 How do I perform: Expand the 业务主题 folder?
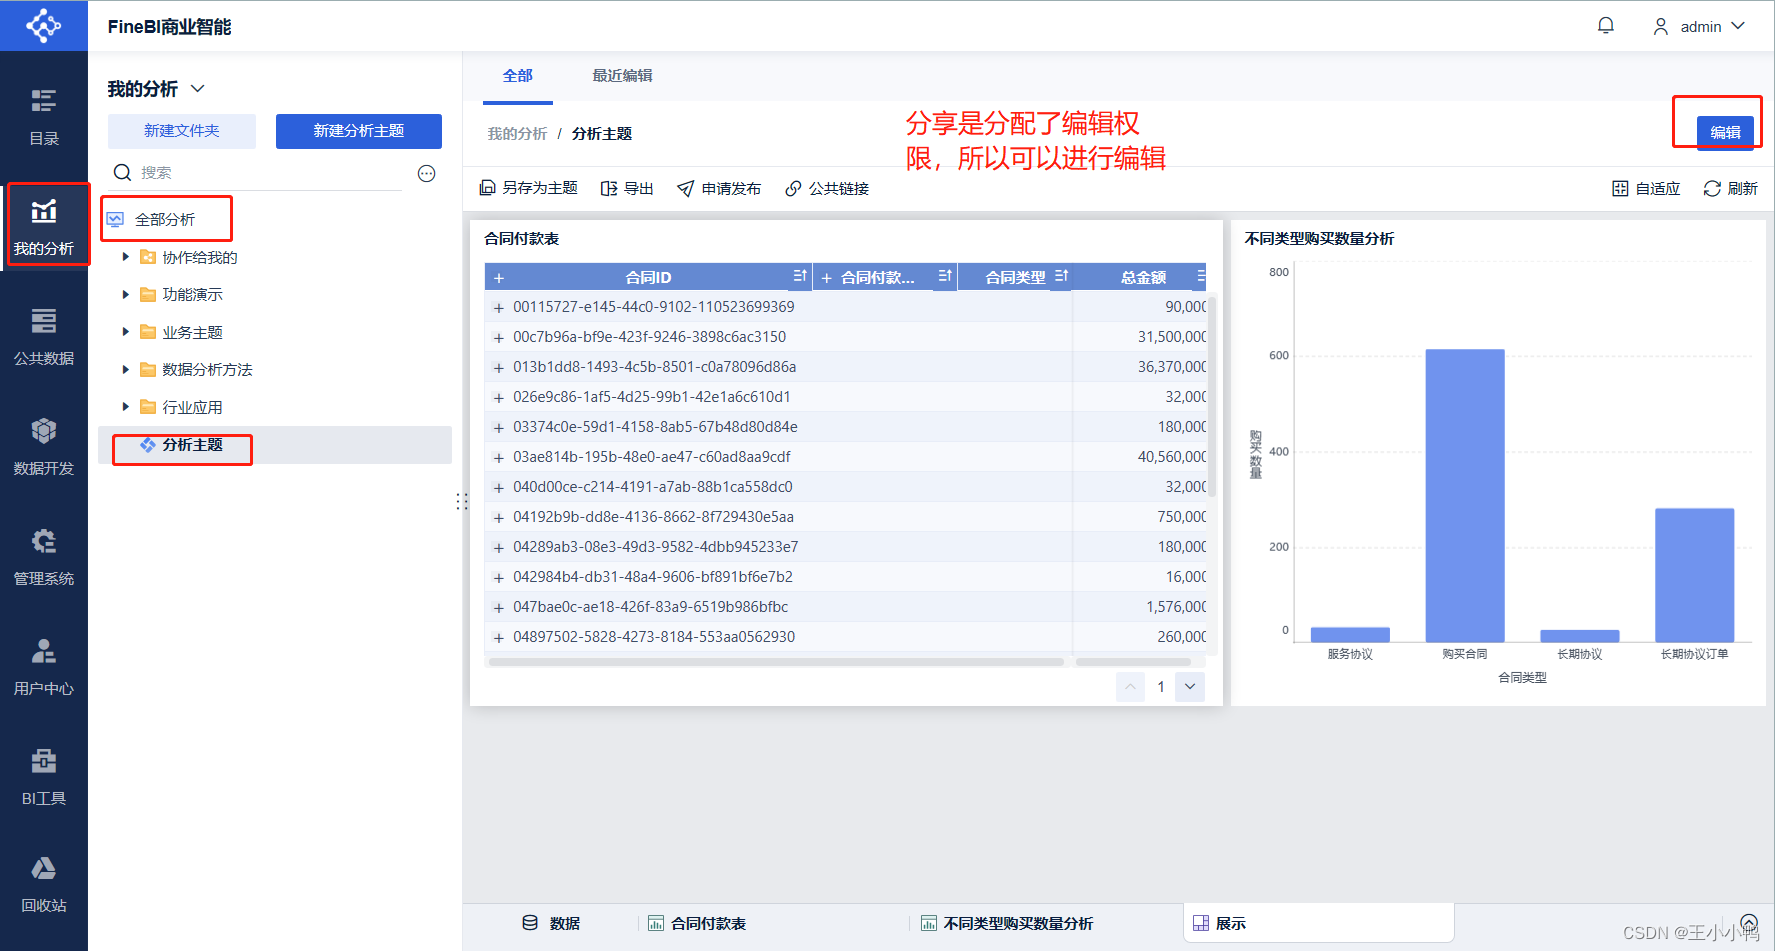coord(125,332)
